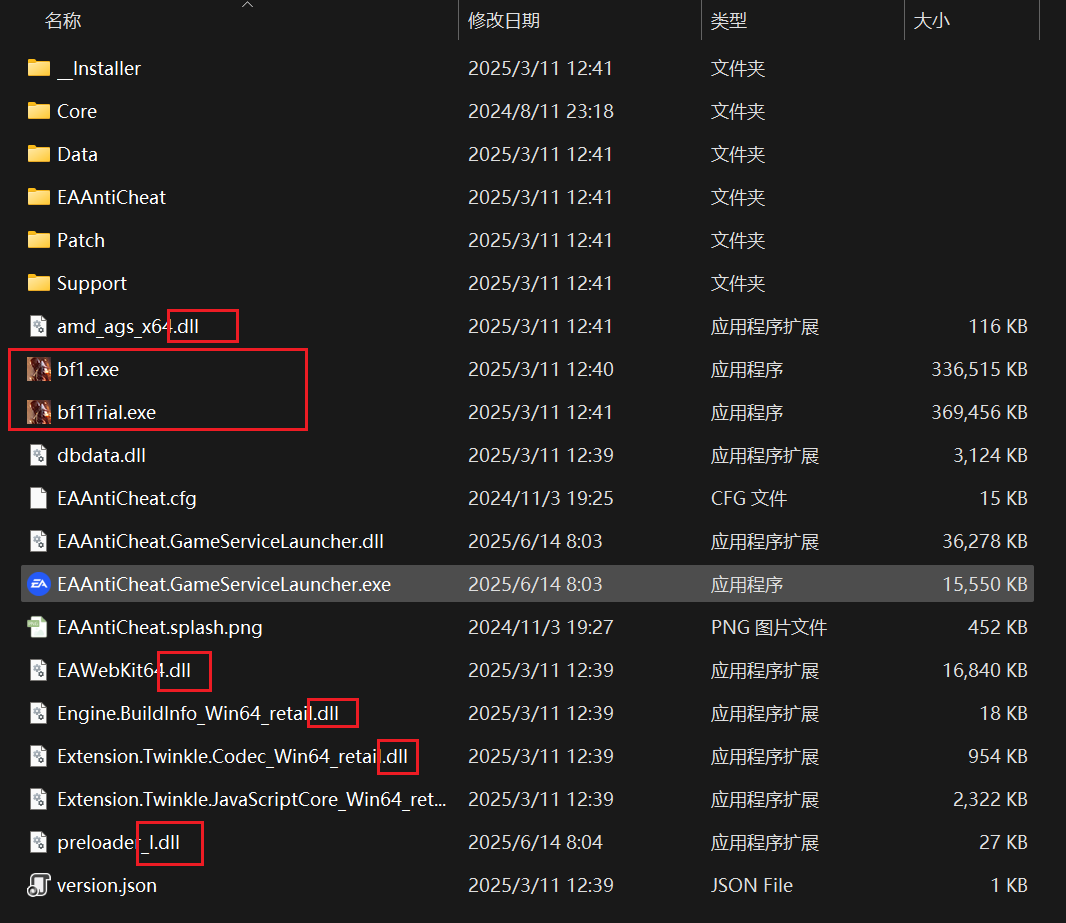
Task: Select the file name dbdata.dll
Action: tap(101, 455)
